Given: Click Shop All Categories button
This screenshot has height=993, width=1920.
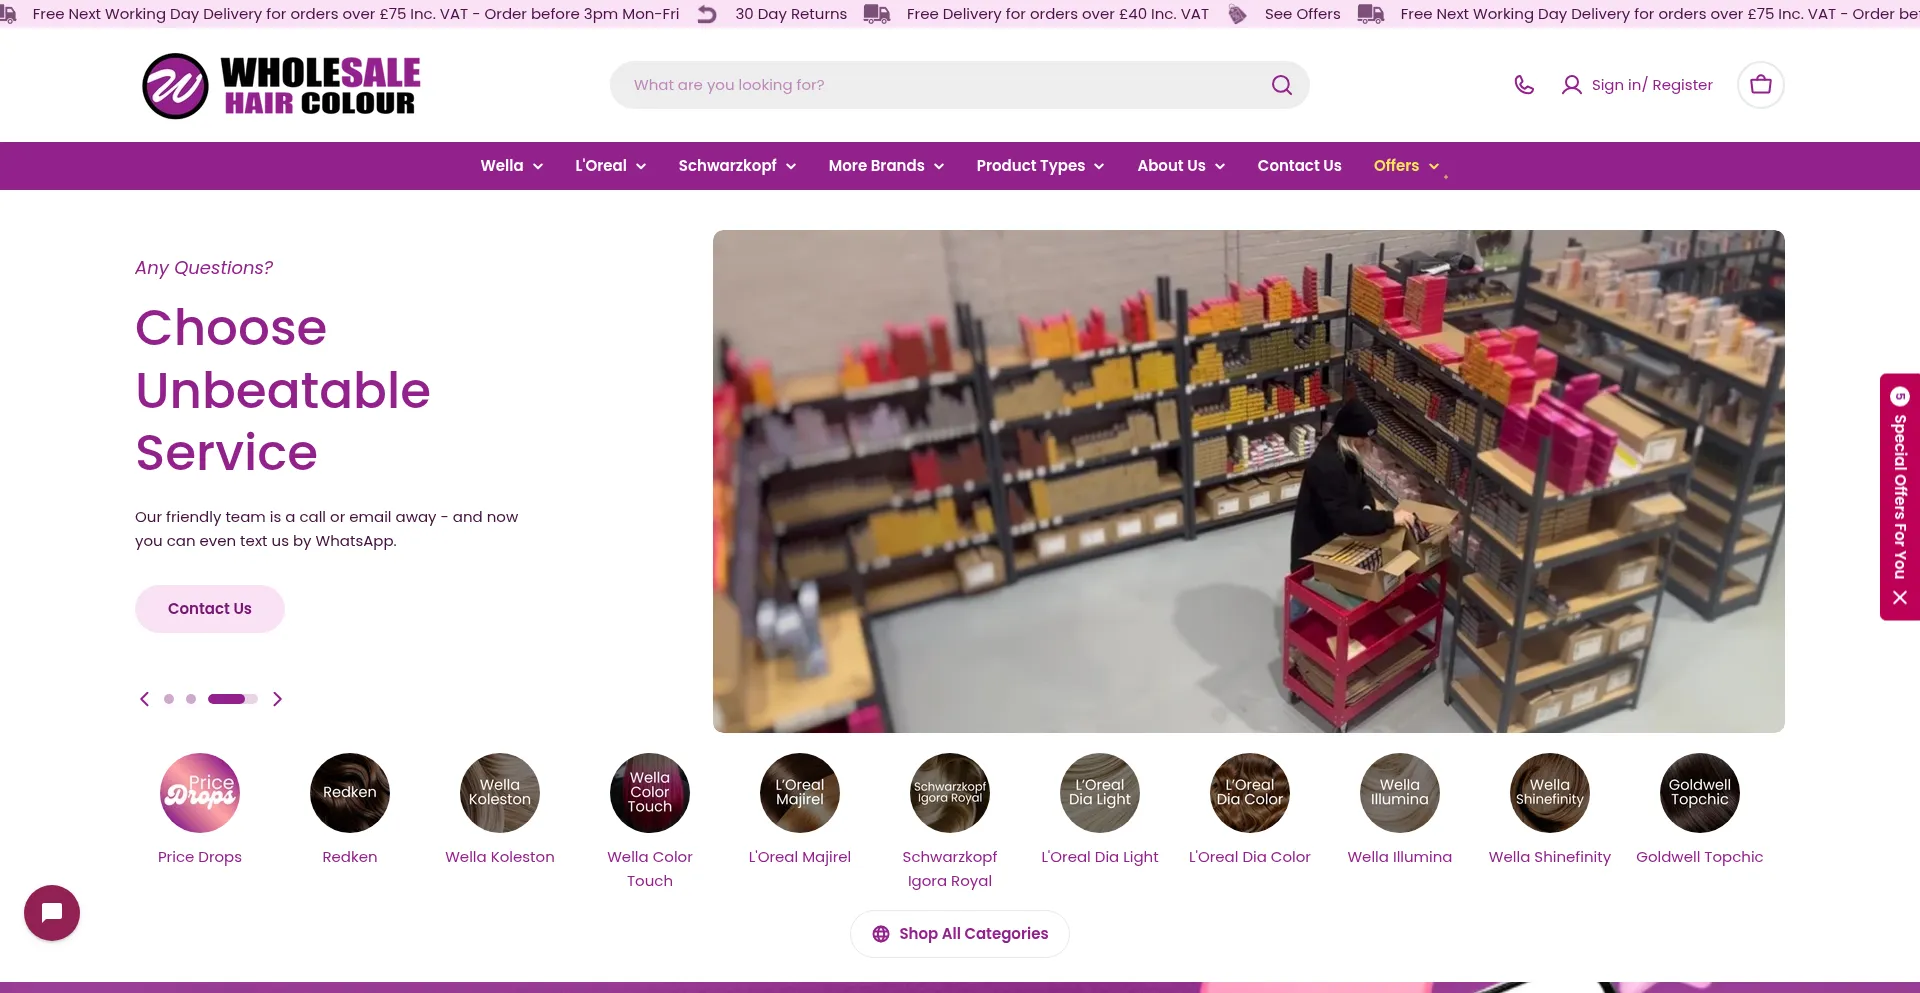Looking at the screenshot, I should click(x=959, y=934).
